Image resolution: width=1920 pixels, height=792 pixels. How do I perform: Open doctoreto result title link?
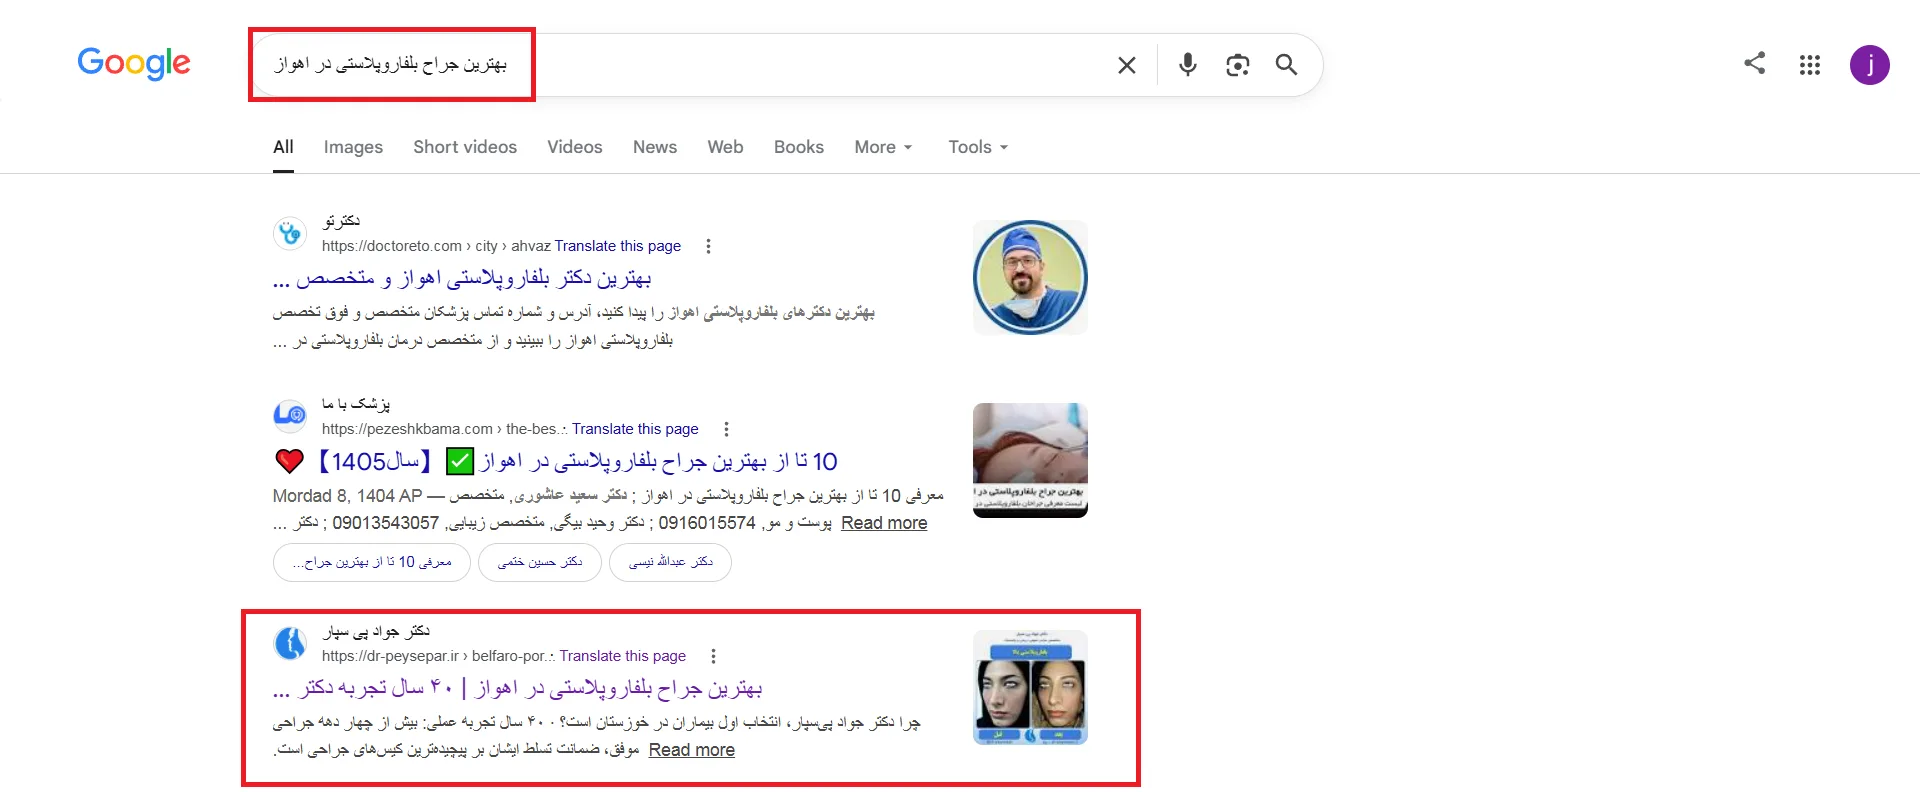(x=462, y=278)
